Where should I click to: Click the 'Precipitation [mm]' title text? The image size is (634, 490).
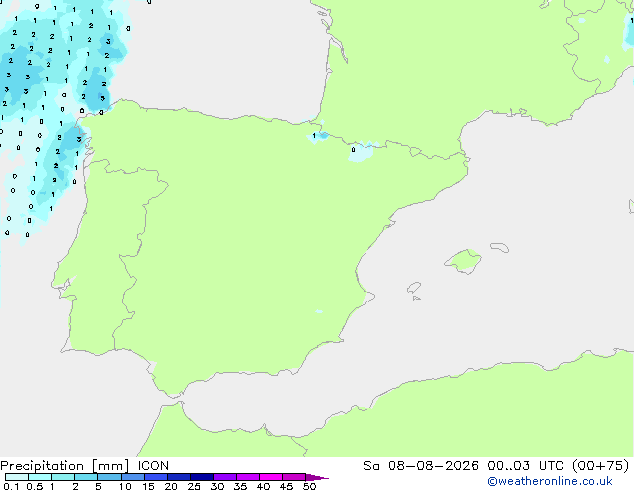(65, 466)
